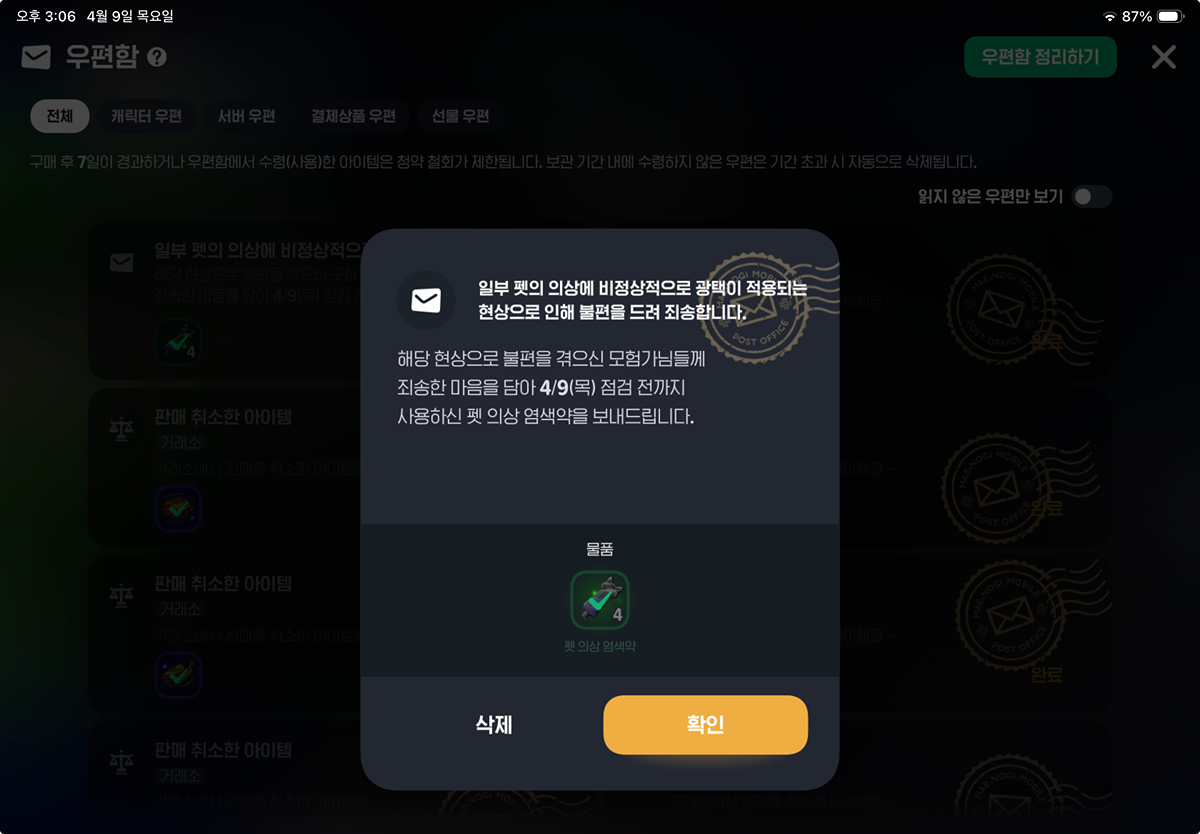Click the 펫 의상 염색약 item icon in dialog

(600, 600)
